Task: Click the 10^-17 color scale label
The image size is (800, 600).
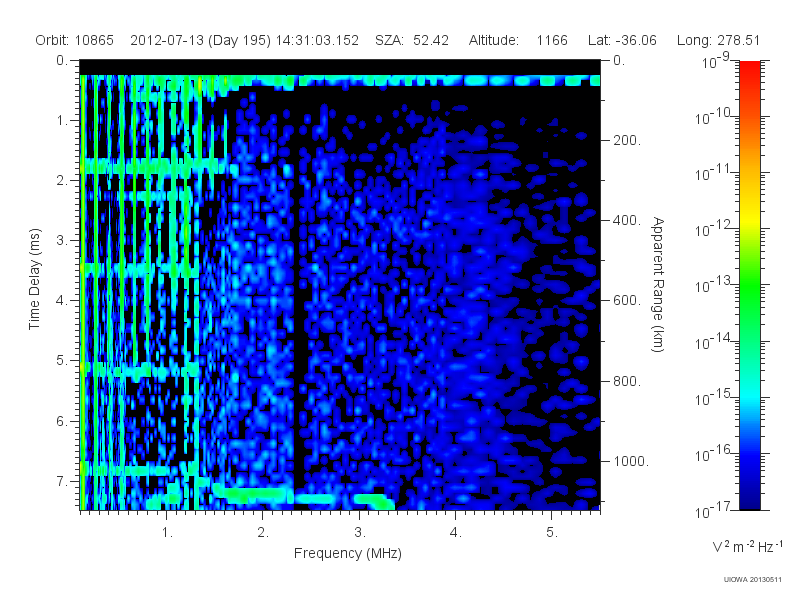Action: click(x=713, y=510)
